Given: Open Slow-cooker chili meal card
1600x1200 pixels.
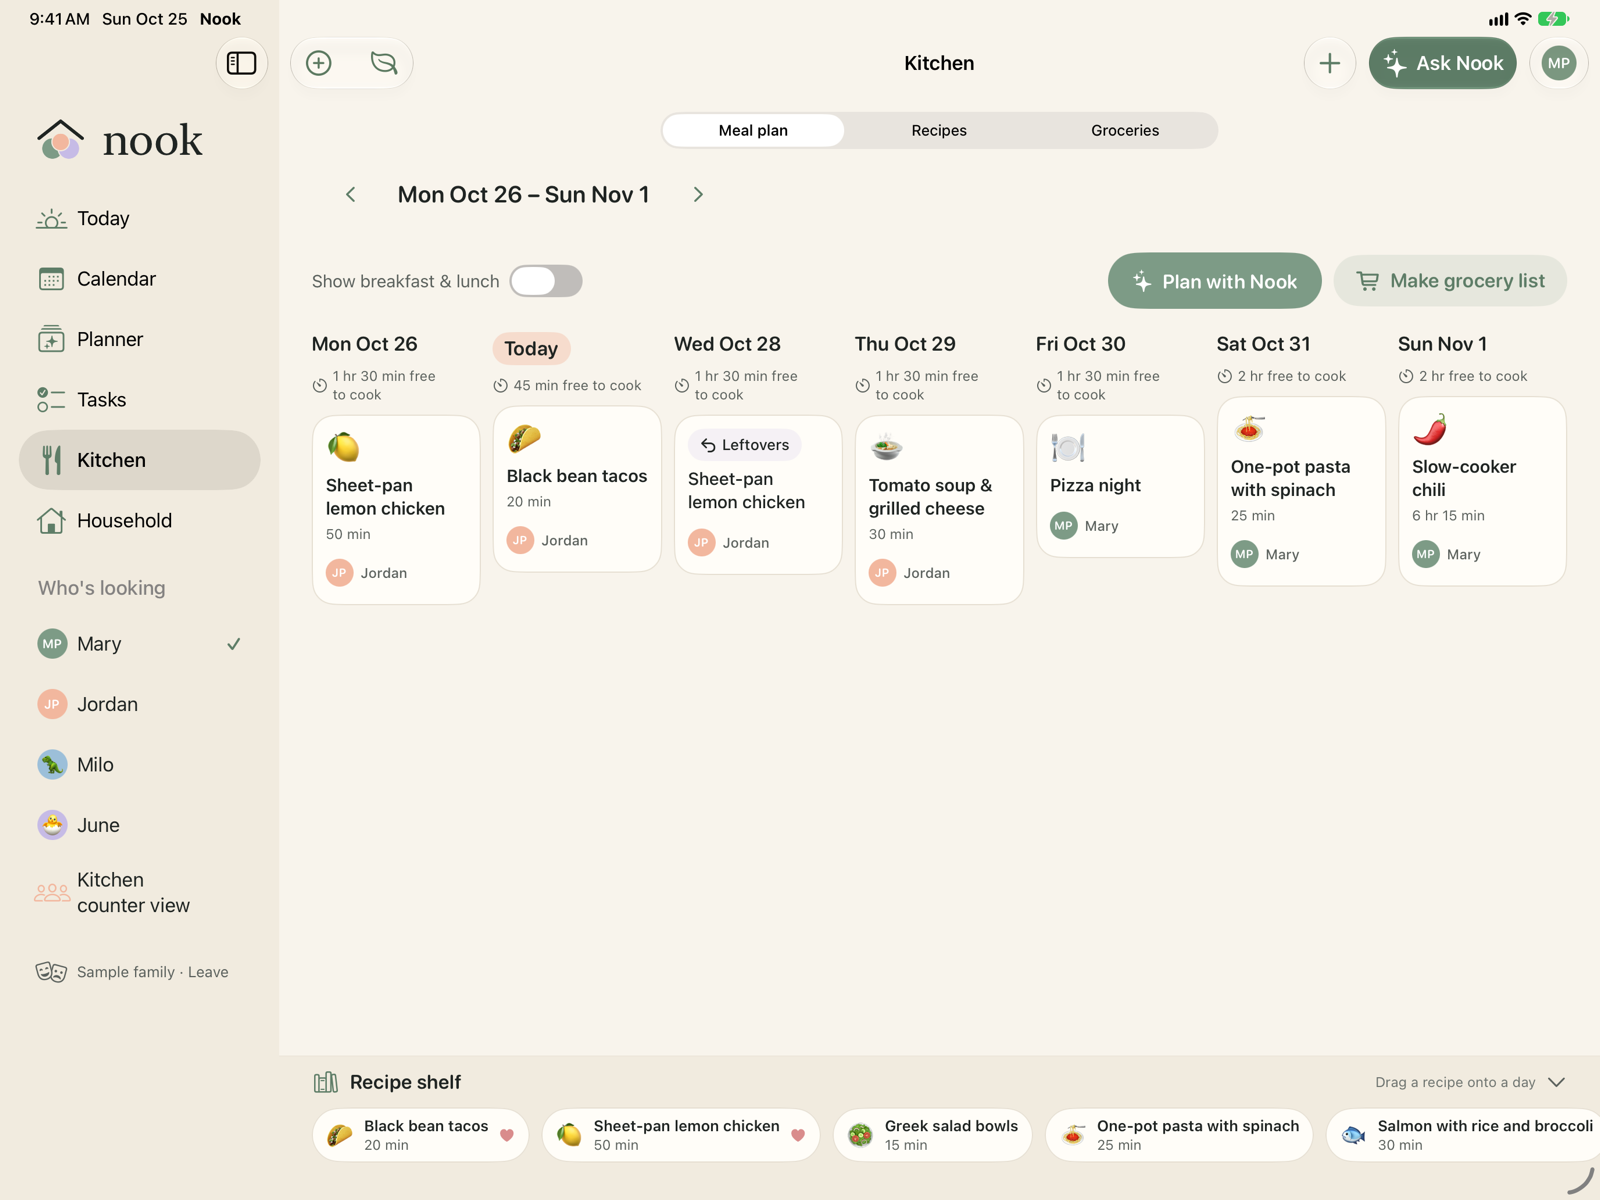Looking at the screenshot, I should [1482, 491].
